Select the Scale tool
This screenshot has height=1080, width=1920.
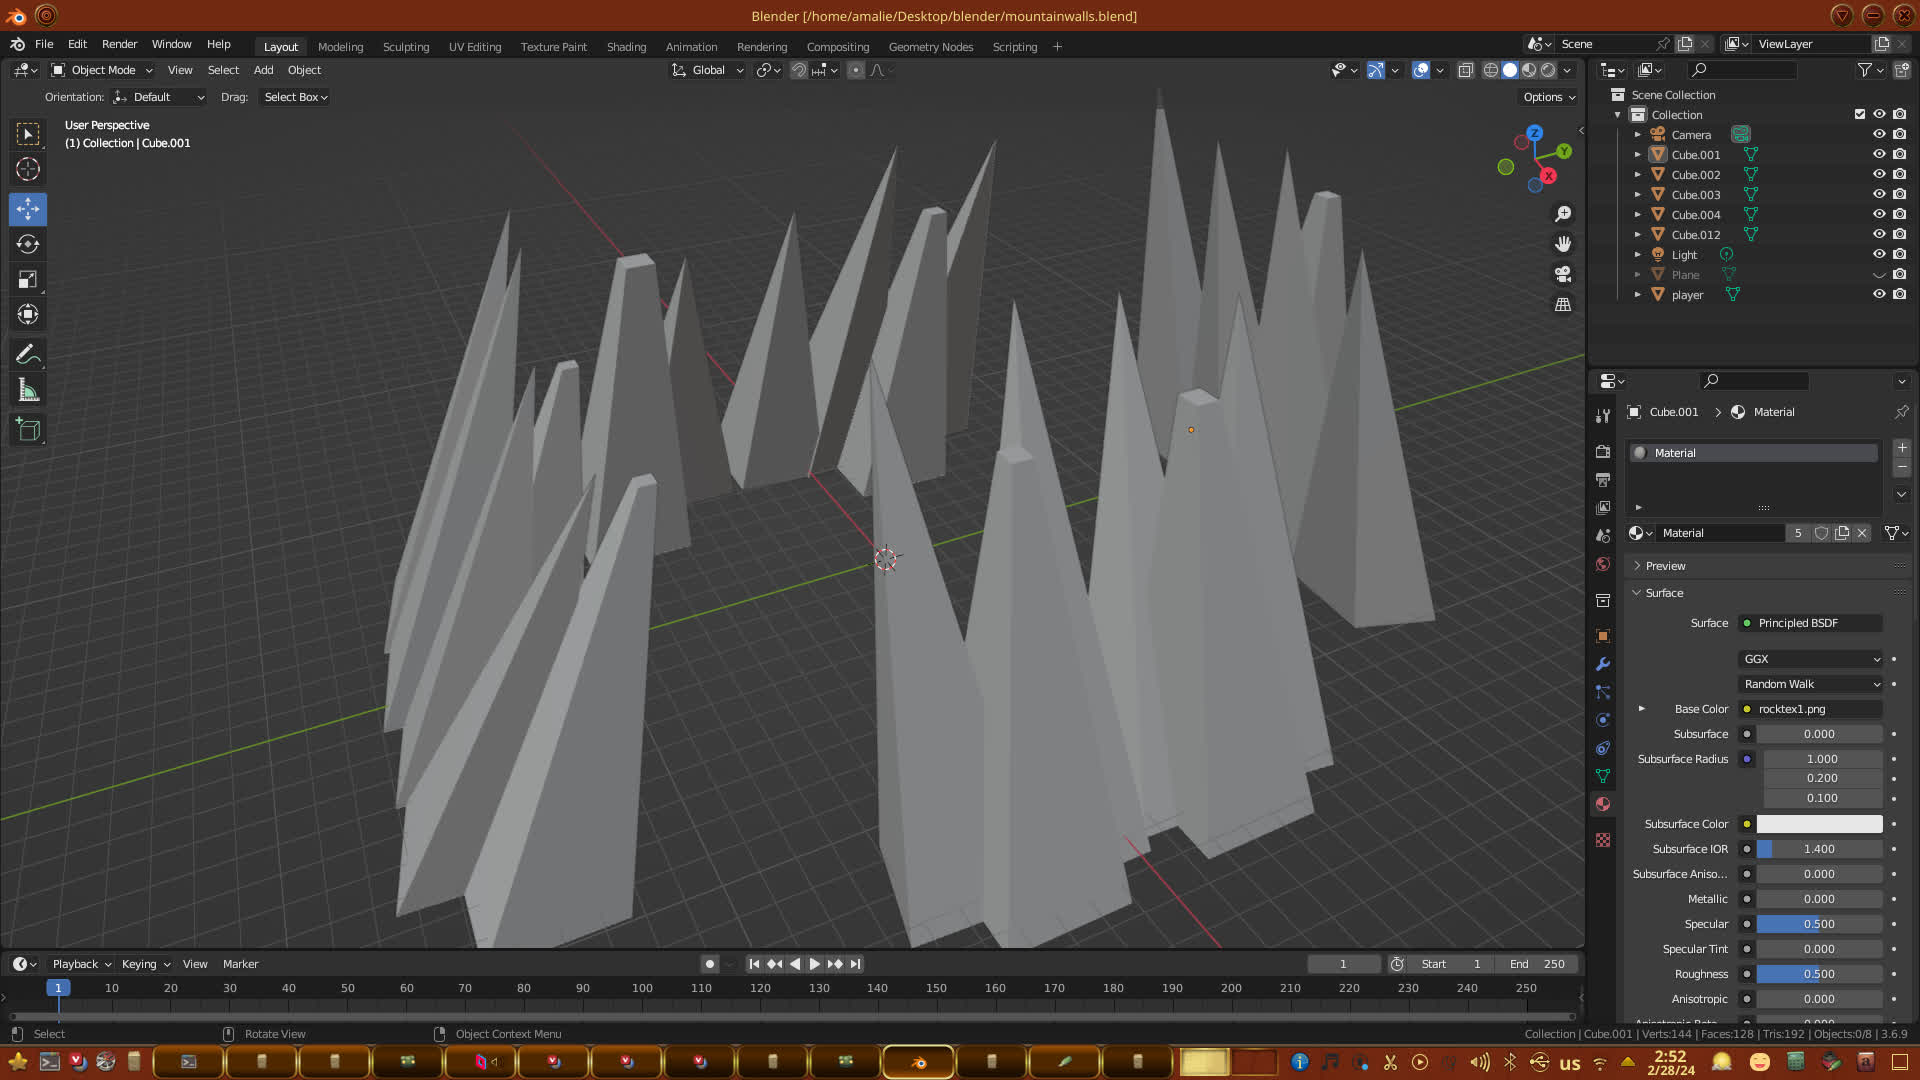pyautogui.click(x=28, y=280)
